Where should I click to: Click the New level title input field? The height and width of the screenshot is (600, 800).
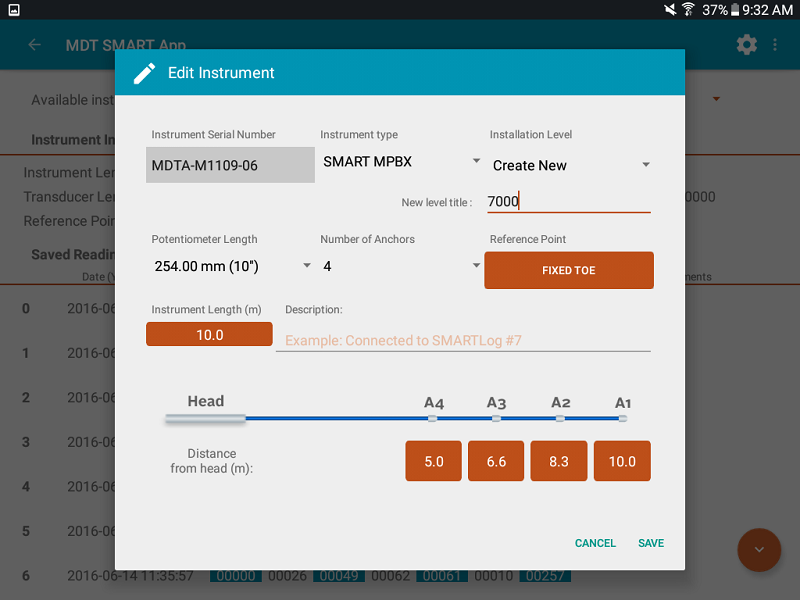pos(569,201)
